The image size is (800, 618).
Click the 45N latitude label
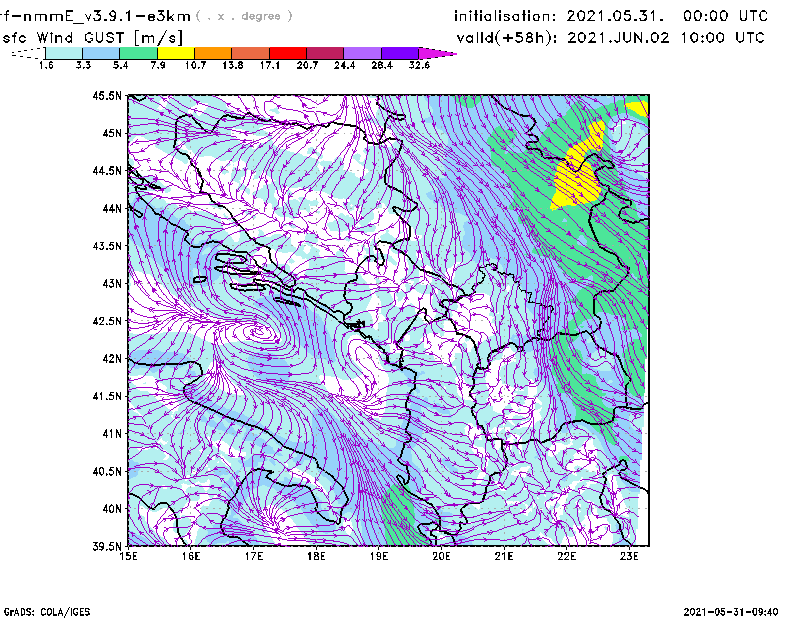(x=112, y=133)
